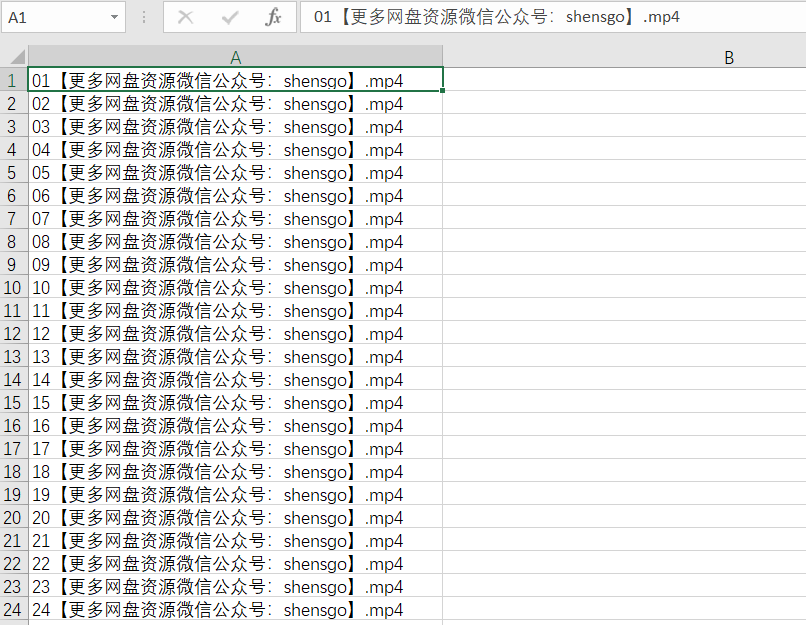Select row 21 header

click(12, 541)
